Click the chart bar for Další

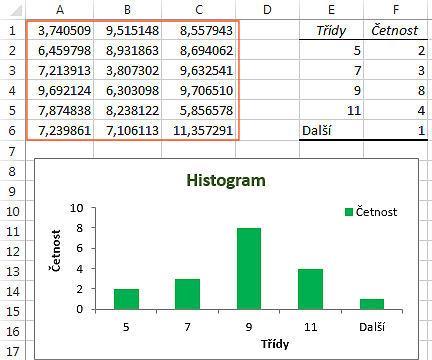[x=372, y=304]
